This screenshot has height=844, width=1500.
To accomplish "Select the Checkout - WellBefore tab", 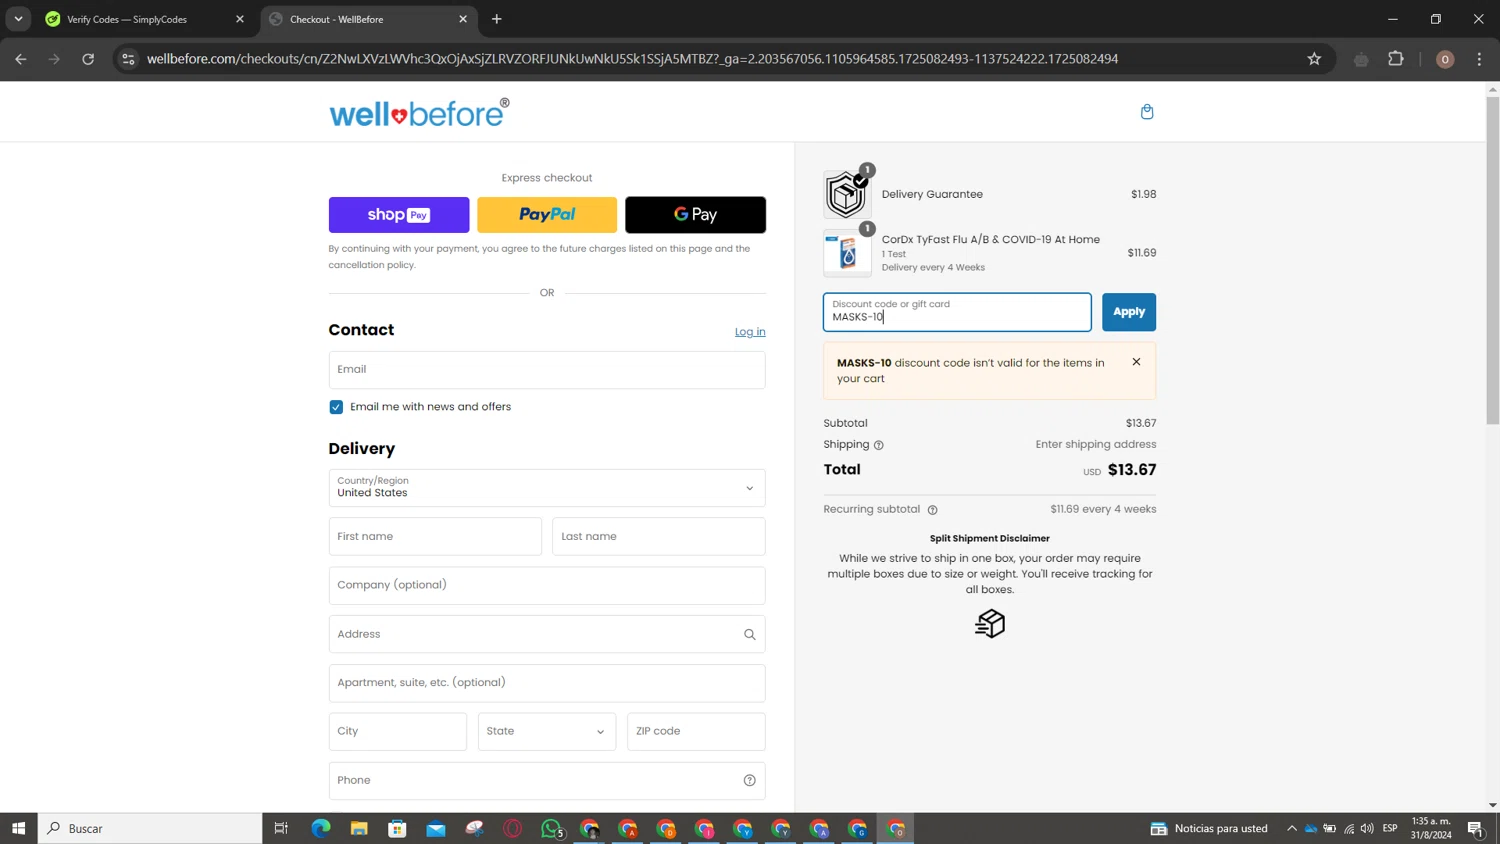I will coord(367,19).
